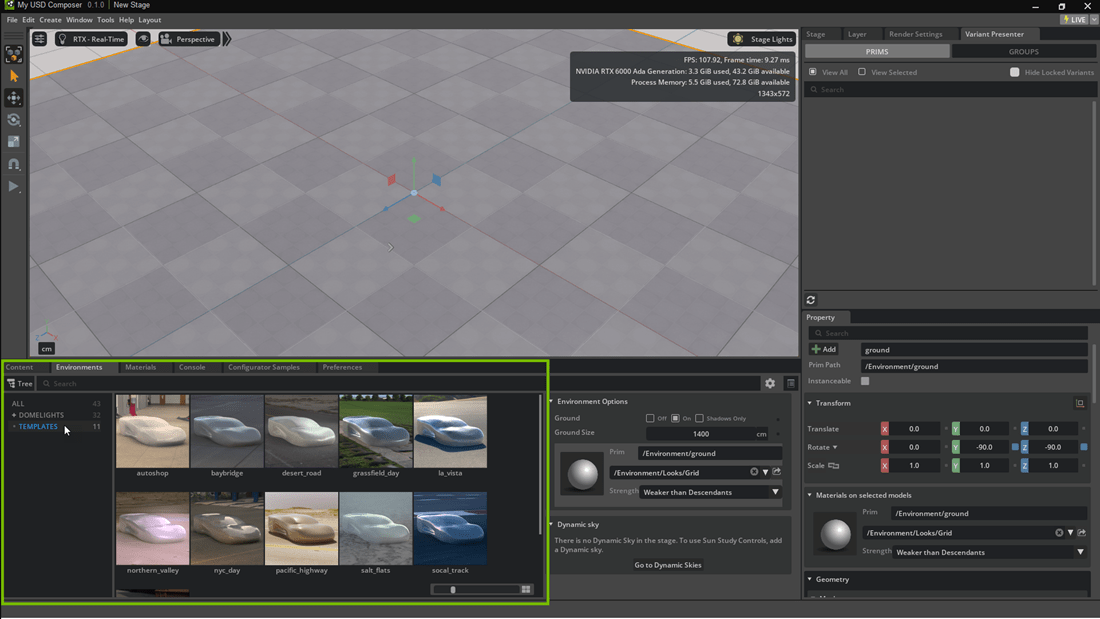The height and width of the screenshot is (619, 1100).
Task: Open Rotate order dropdown arrow
Action: [x=835, y=447]
